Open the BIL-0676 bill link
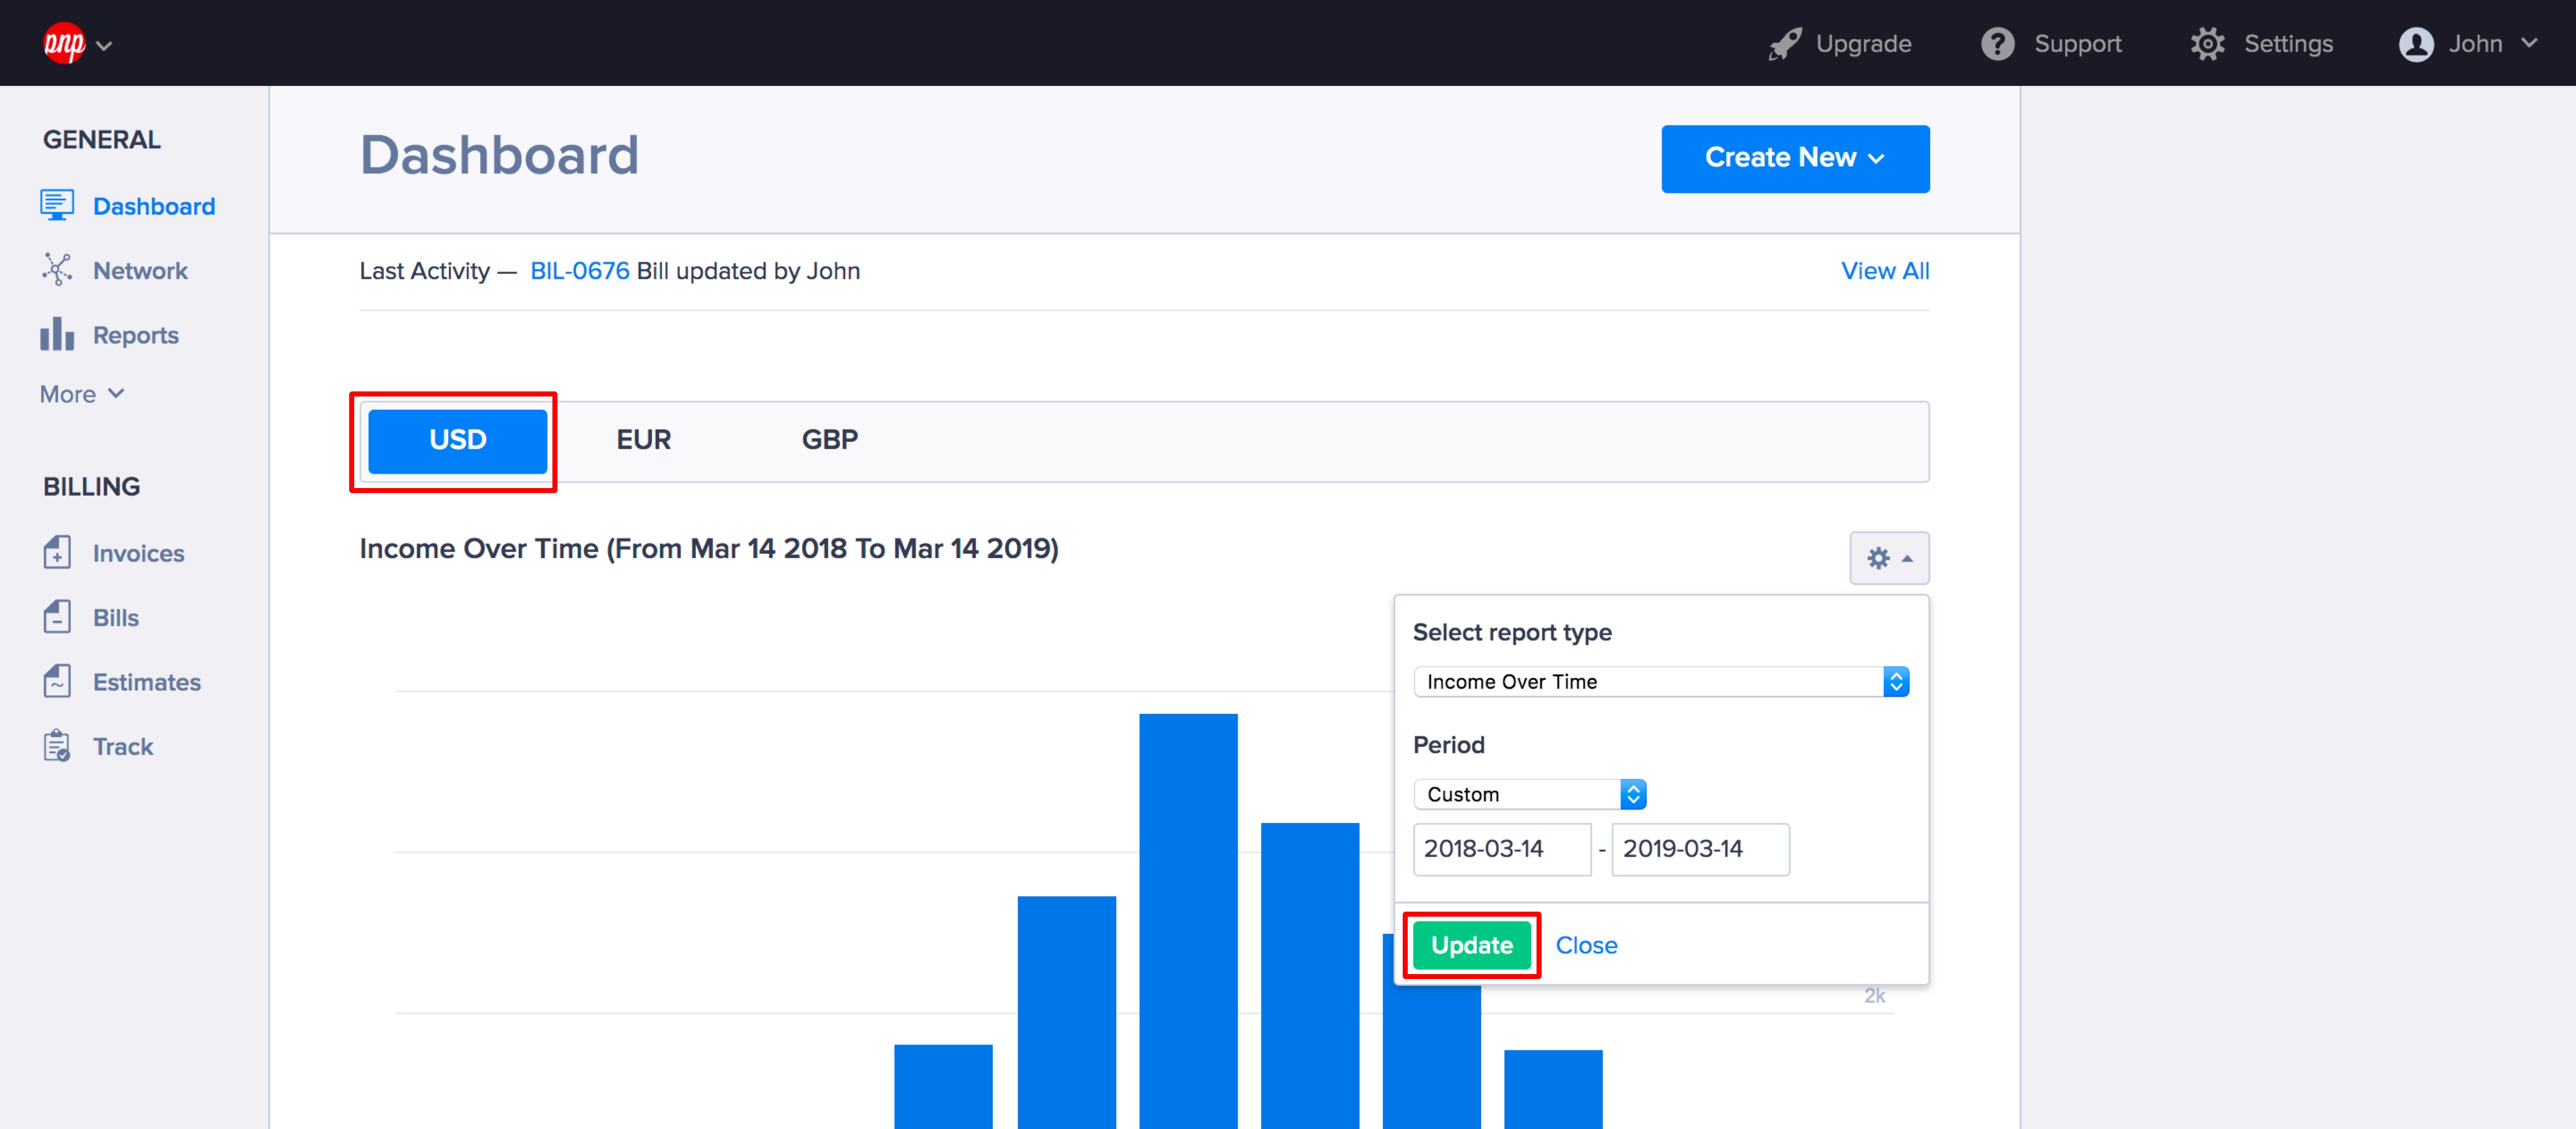 tap(579, 271)
